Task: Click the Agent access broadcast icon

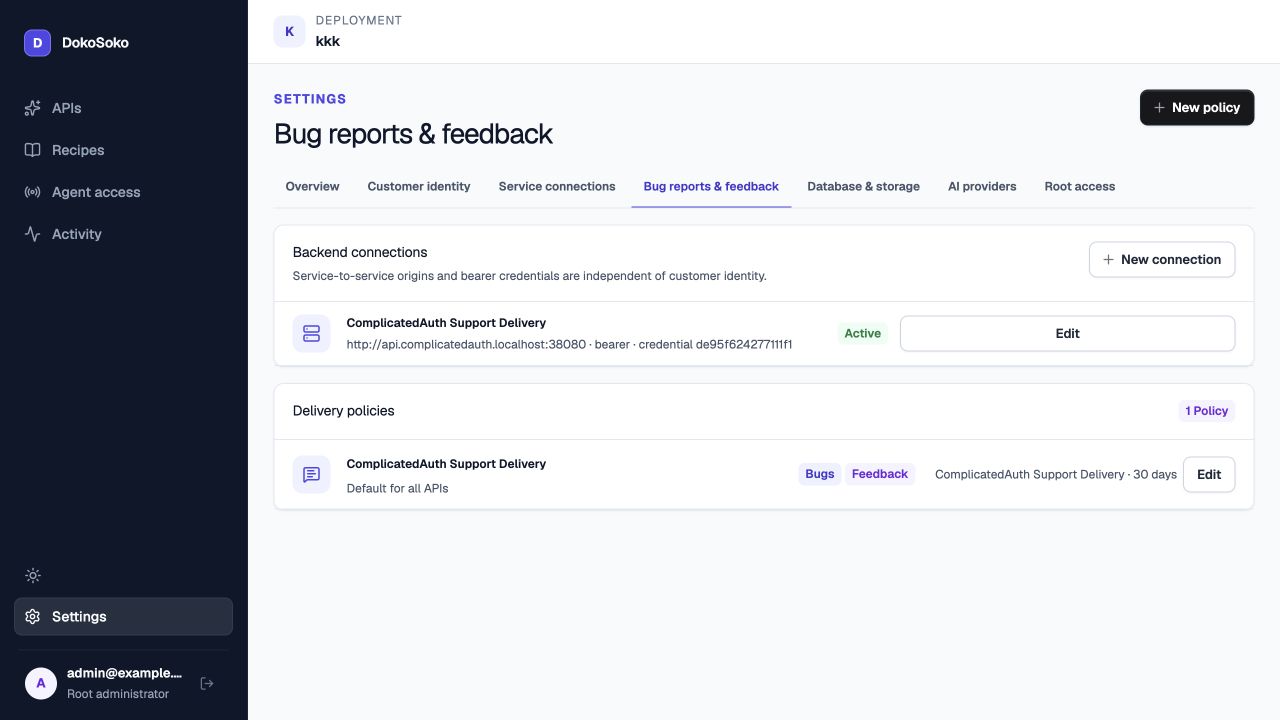Action: (x=32, y=192)
